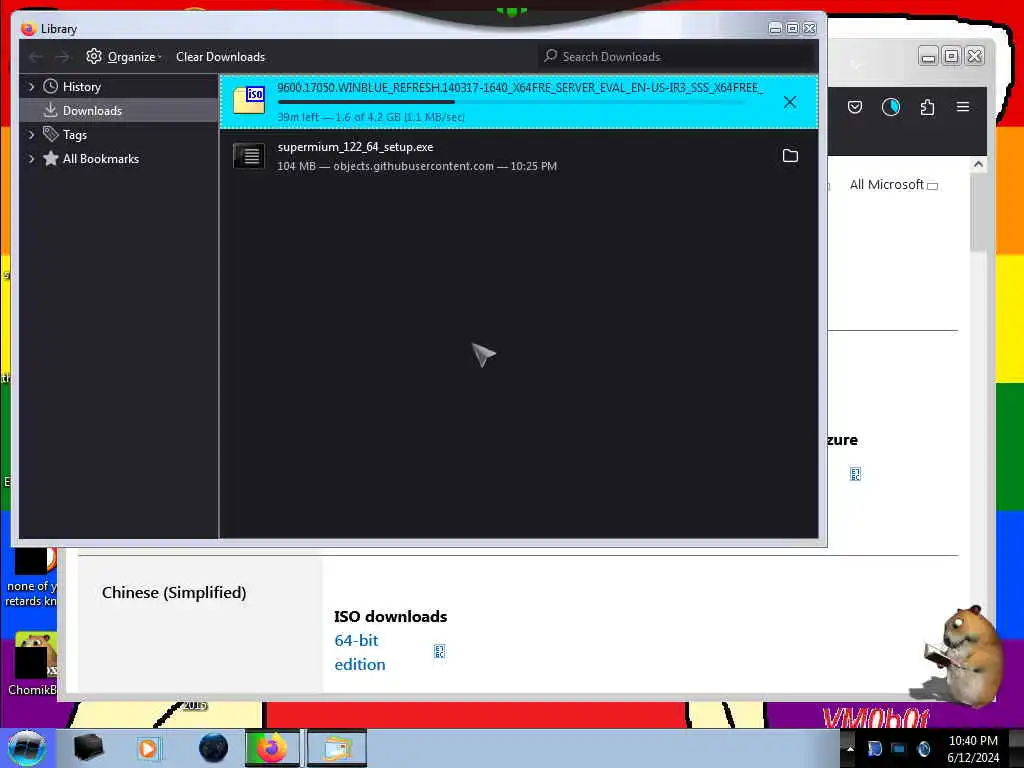Click the first system tray icon
The width and height of the screenshot is (1024, 768).
pos(874,749)
